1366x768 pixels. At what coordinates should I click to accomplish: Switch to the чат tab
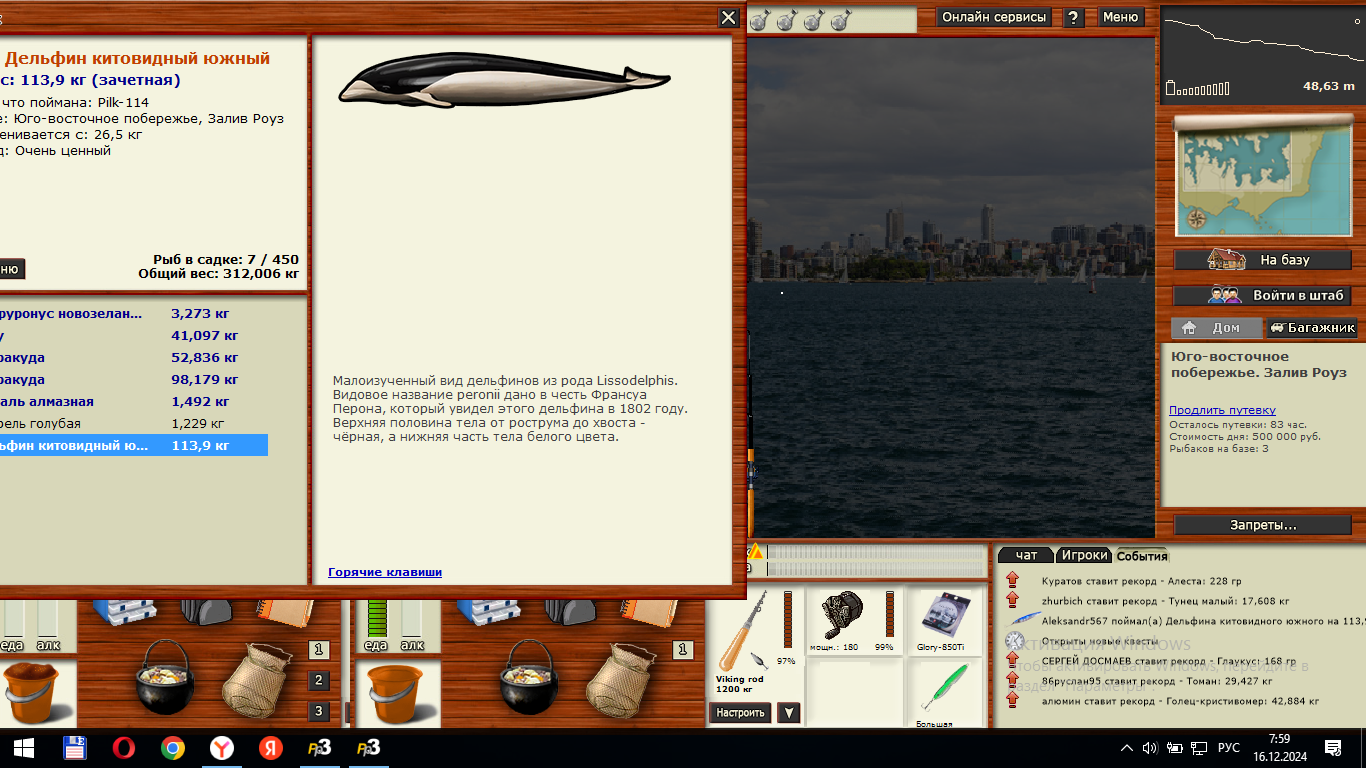pyautogui.click(x=1026, y=555)
